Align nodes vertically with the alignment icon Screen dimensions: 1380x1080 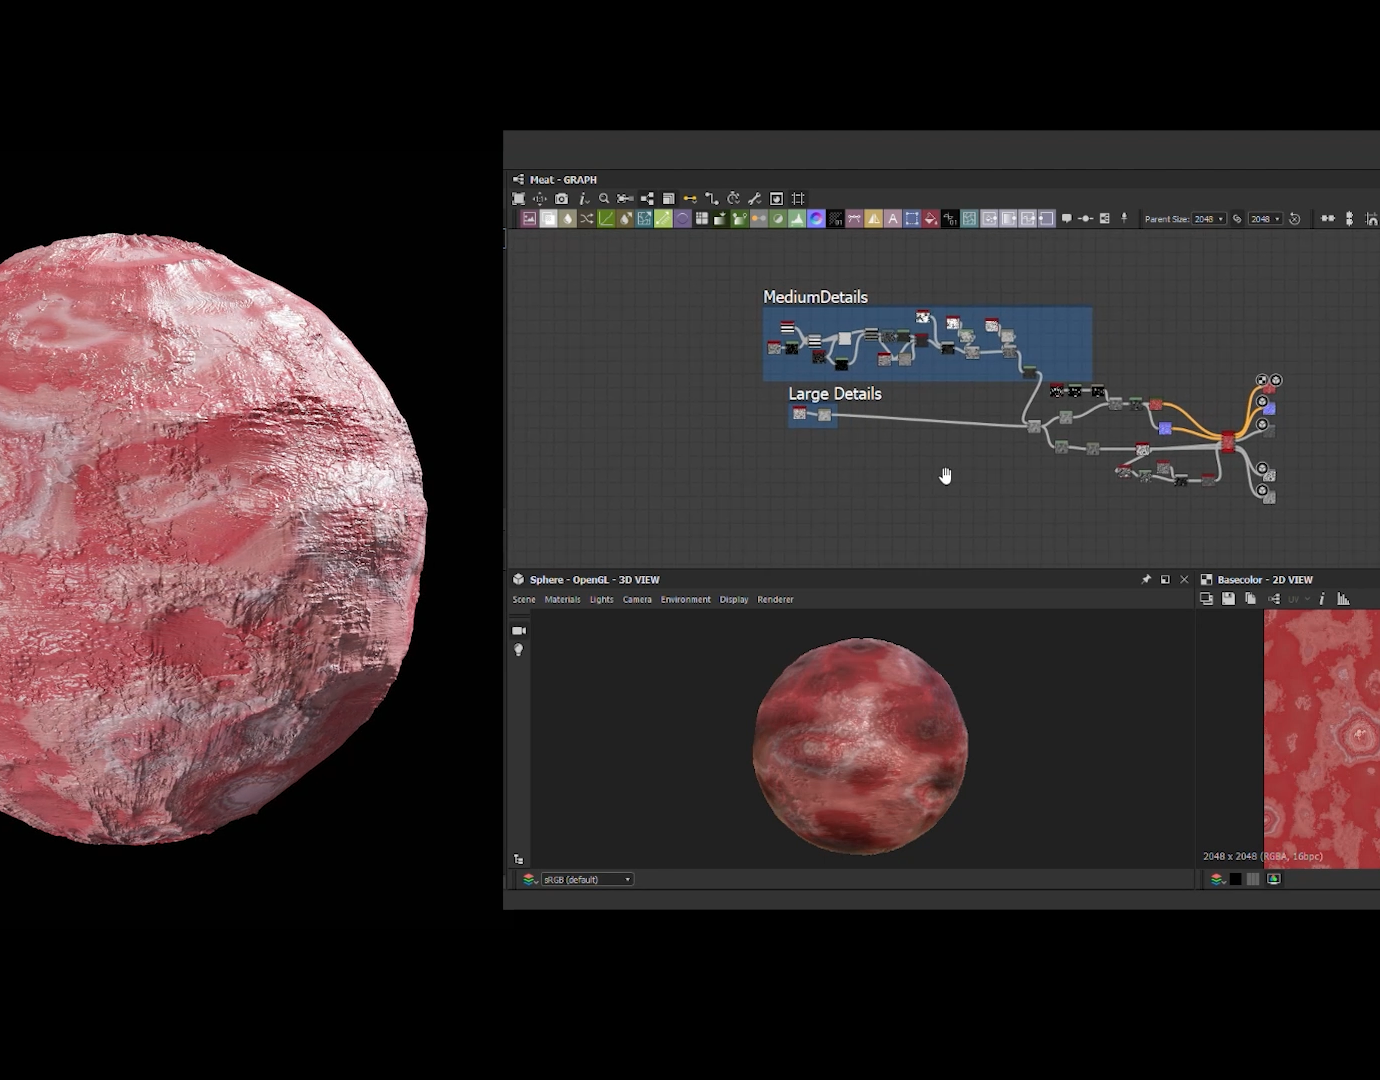click(1349, 218)
